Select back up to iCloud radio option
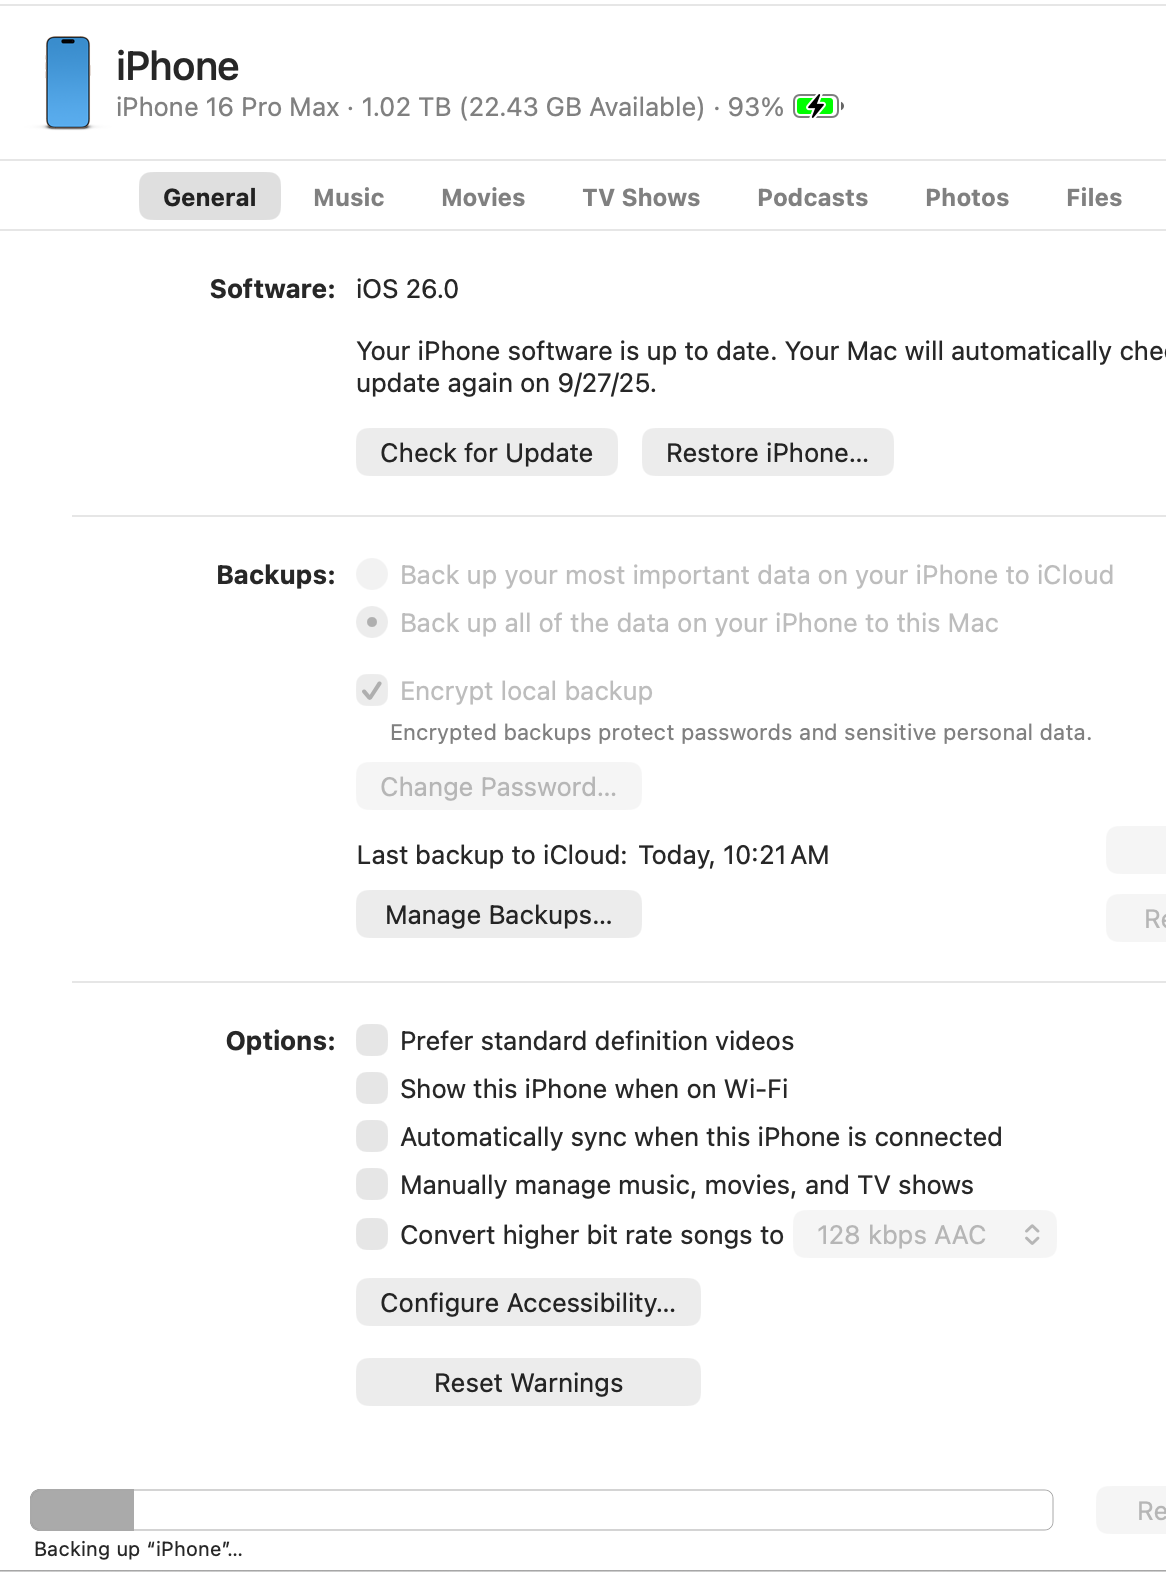The width and height of the screenshot is (1166, 1572). click(372, 575)
